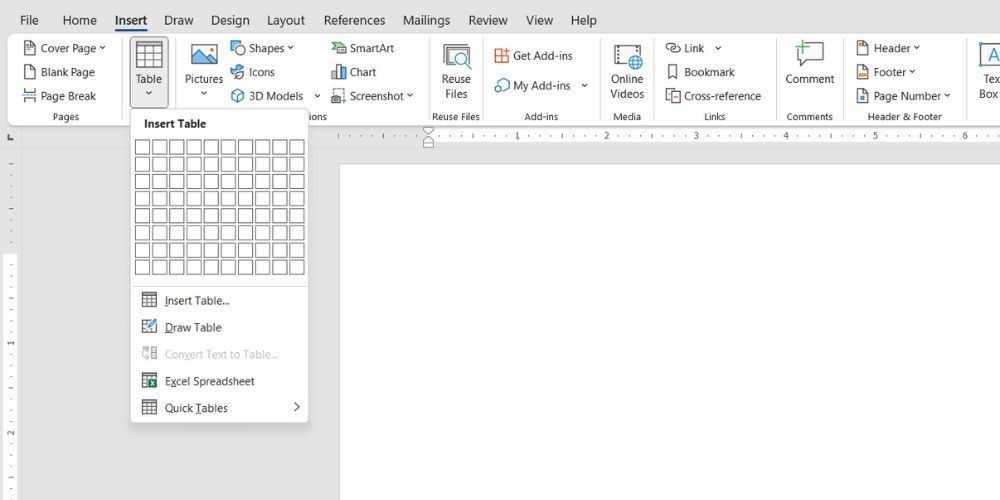This screenshot has height=500, width=1000.
Task: Select the bottom-right cell in table grid
Action: 297,267
